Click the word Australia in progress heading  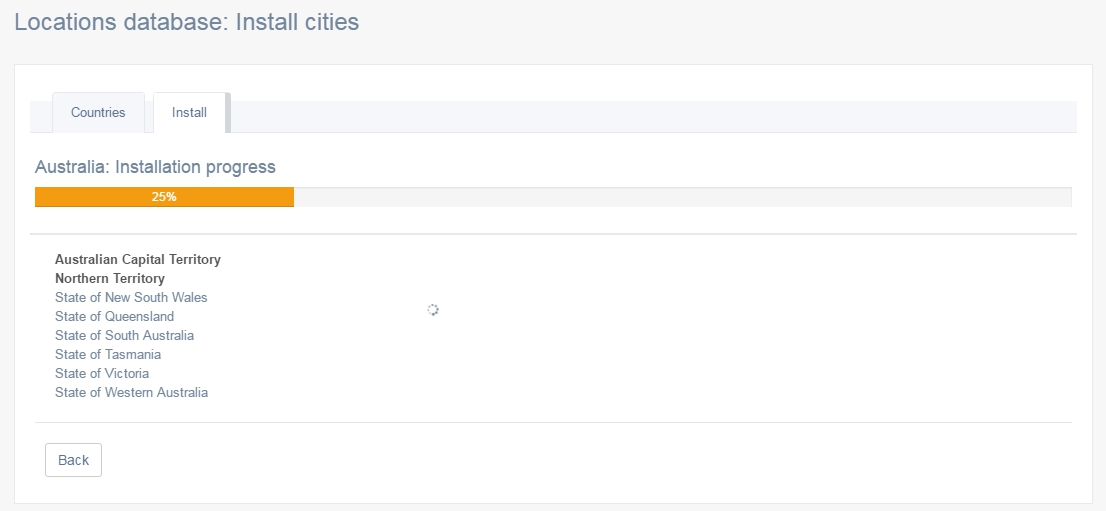click(x=70, y=167)
